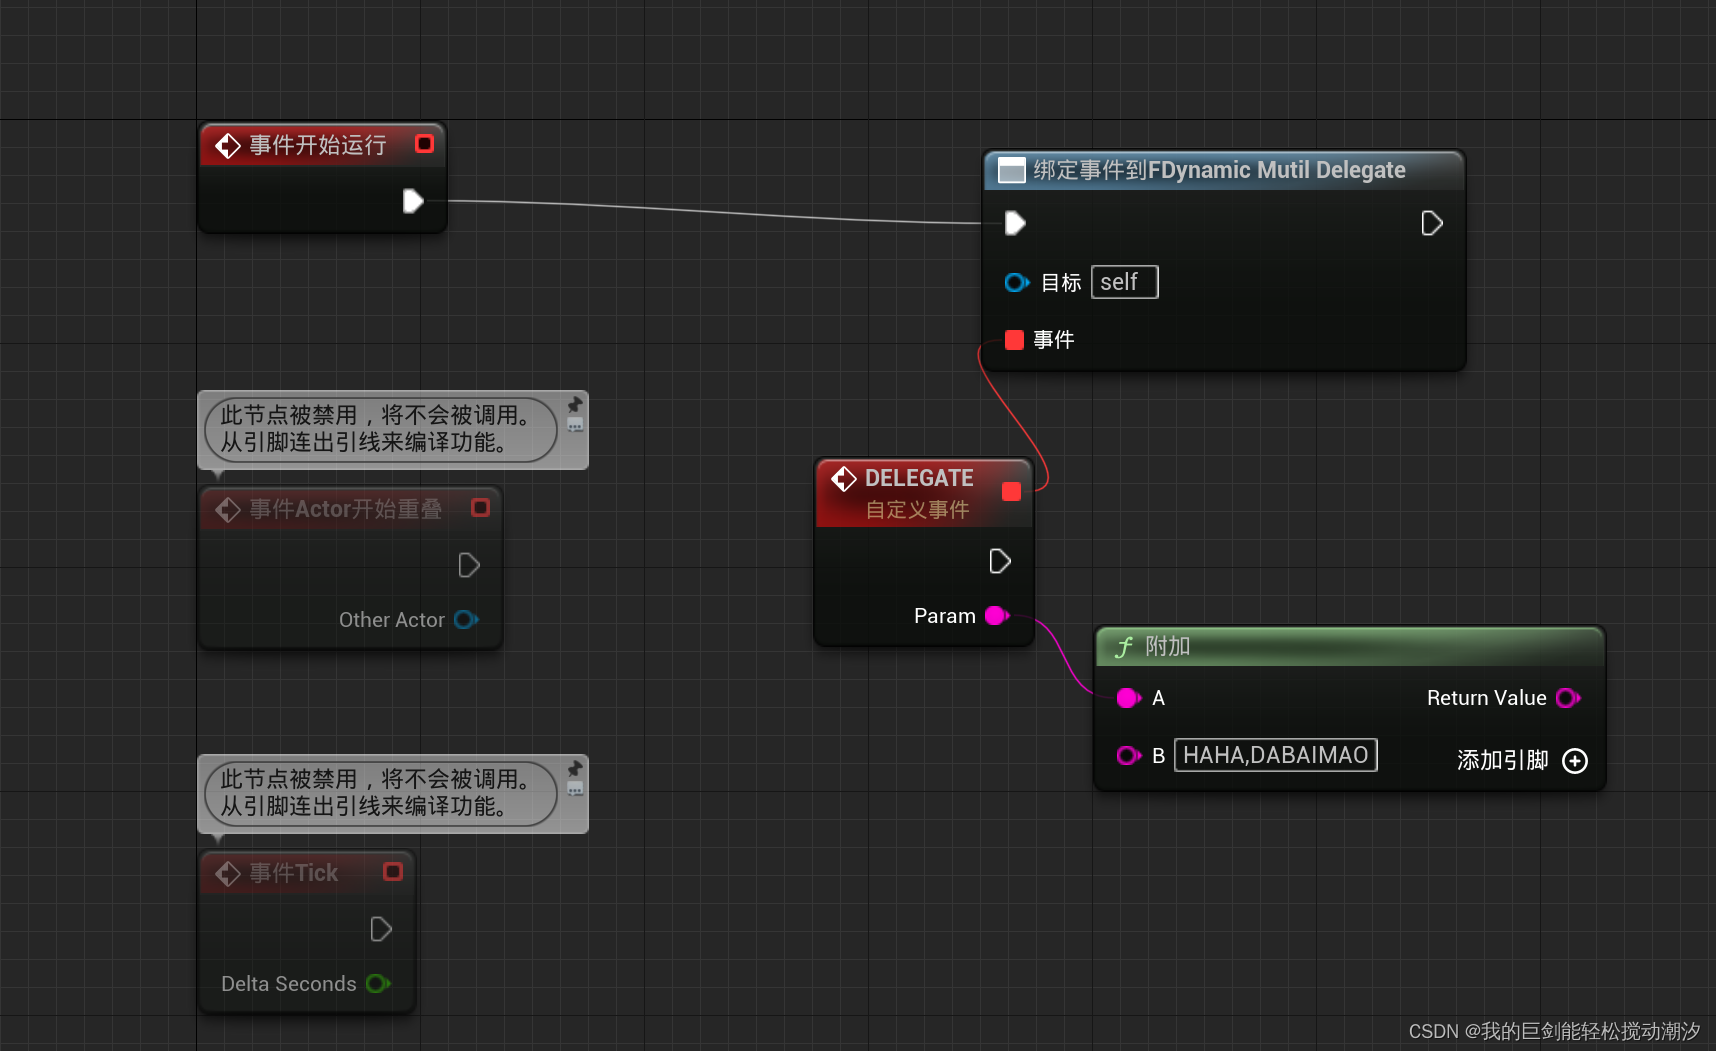The height and width of the screenshot is (1051, 1716).
Task: Click the red 事件 delegate pin on bind node
Action: click(1014, 340)
